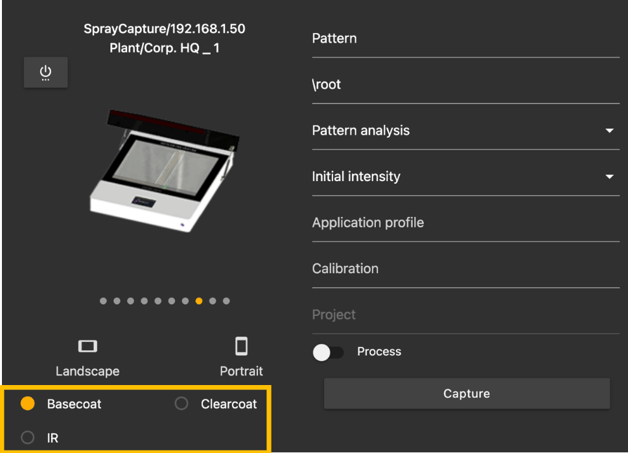Click the last carousel dot indicator
628x453 pixels.
227,300
